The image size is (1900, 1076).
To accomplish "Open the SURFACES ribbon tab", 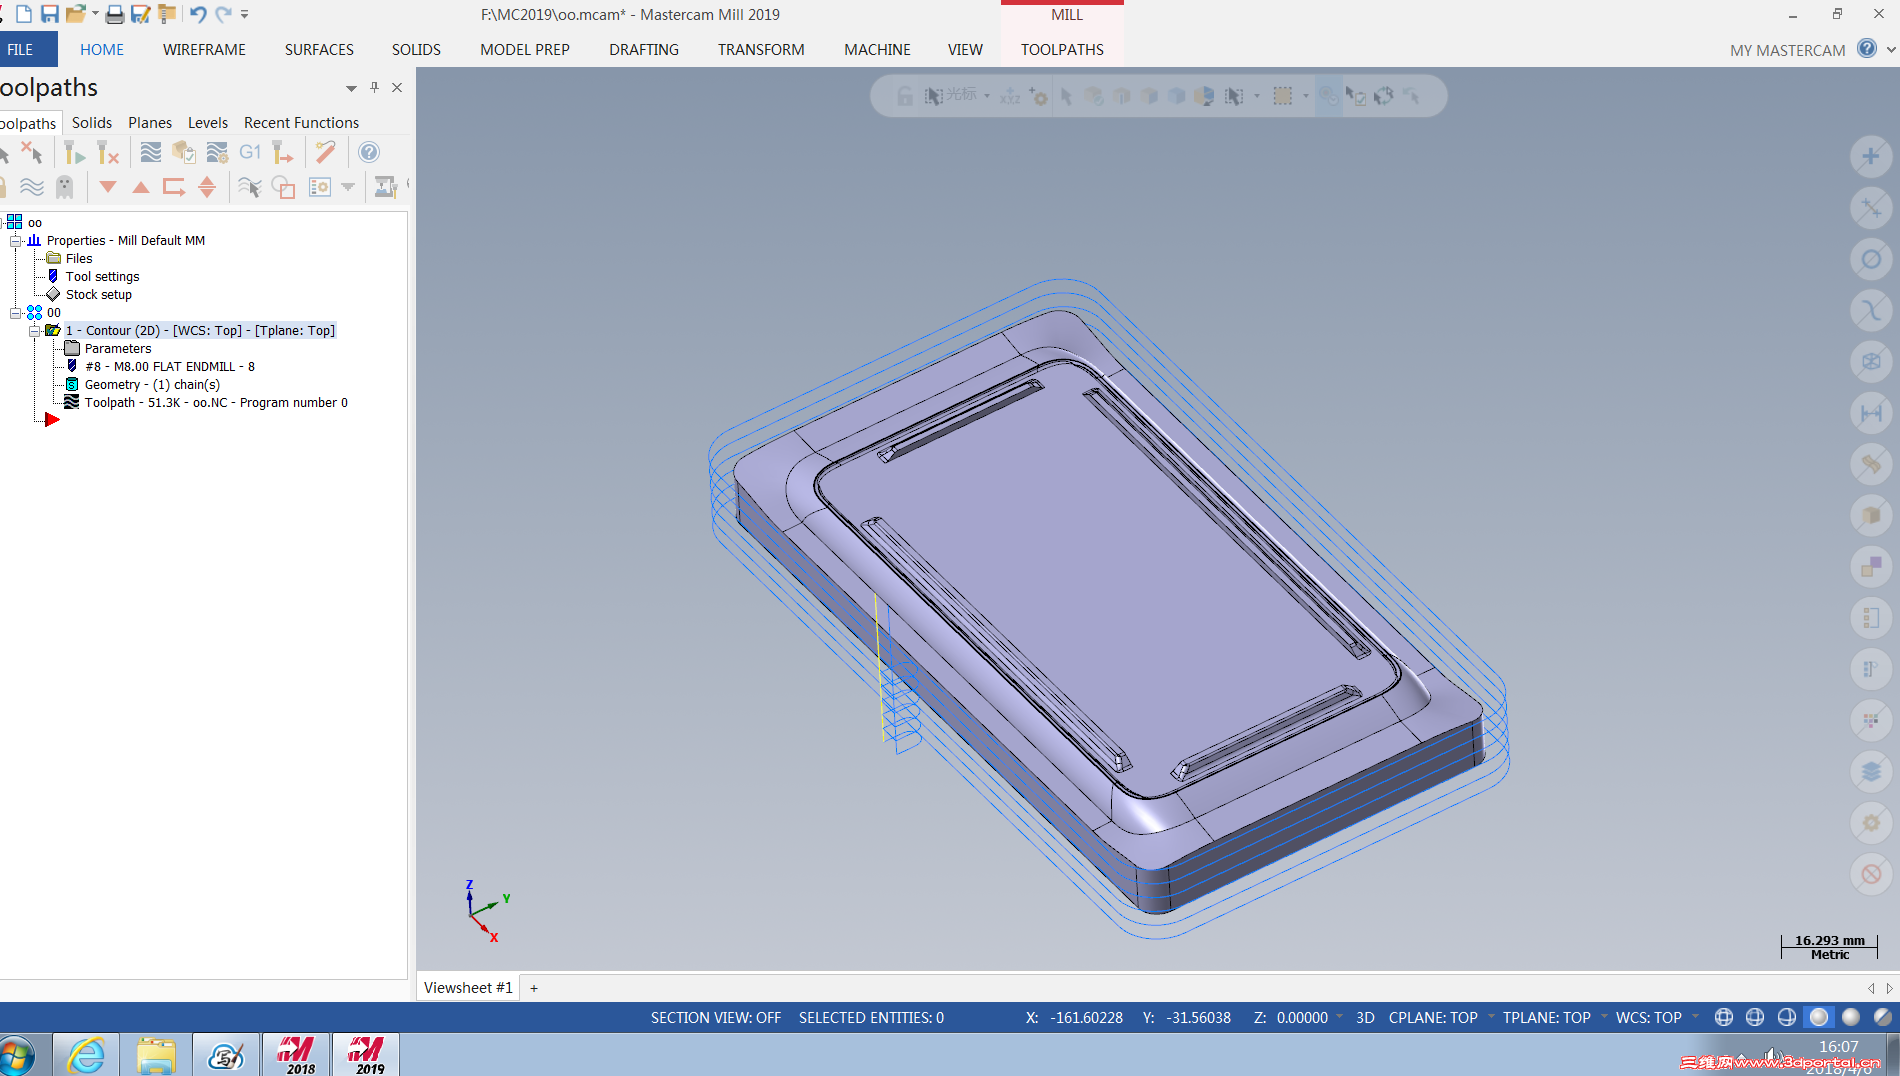I will (x=319, y=49).
